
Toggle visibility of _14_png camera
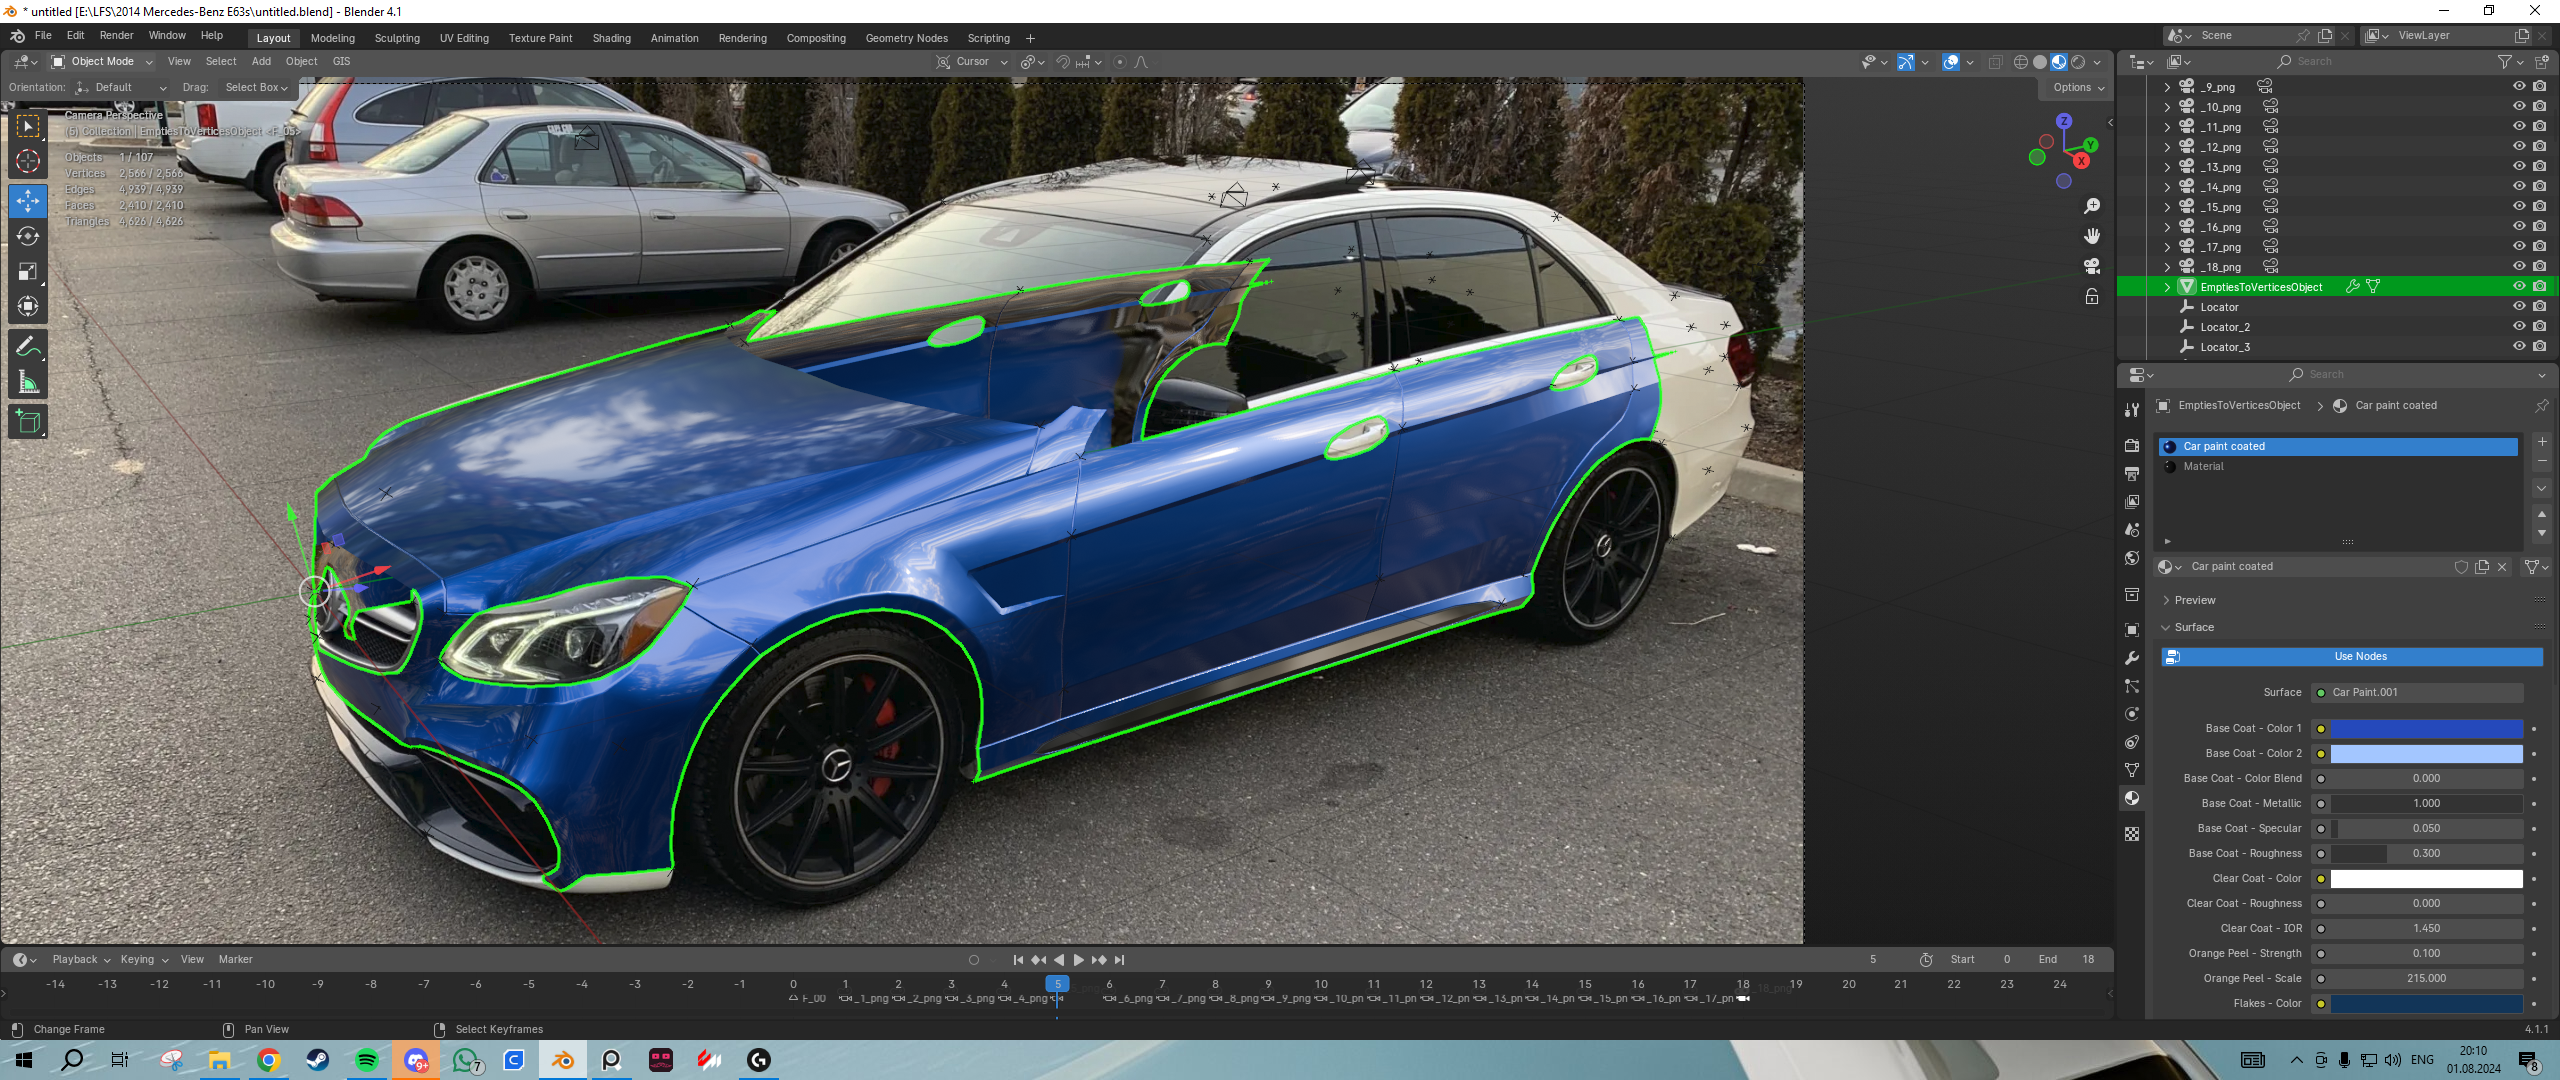coord(2519,187)
